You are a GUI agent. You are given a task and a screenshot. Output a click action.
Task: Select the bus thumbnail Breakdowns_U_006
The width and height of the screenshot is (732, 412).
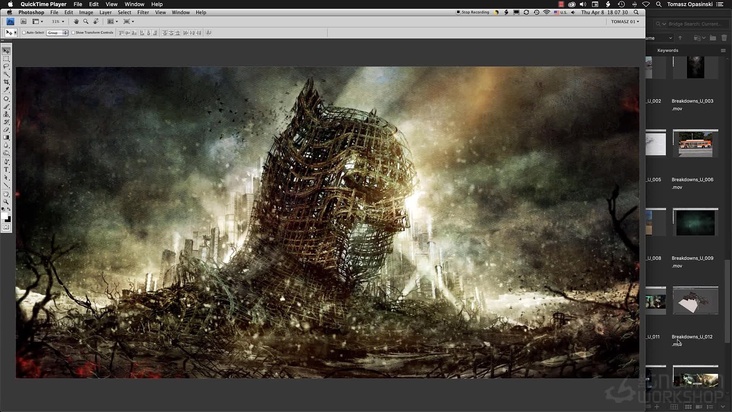point(696,143)
